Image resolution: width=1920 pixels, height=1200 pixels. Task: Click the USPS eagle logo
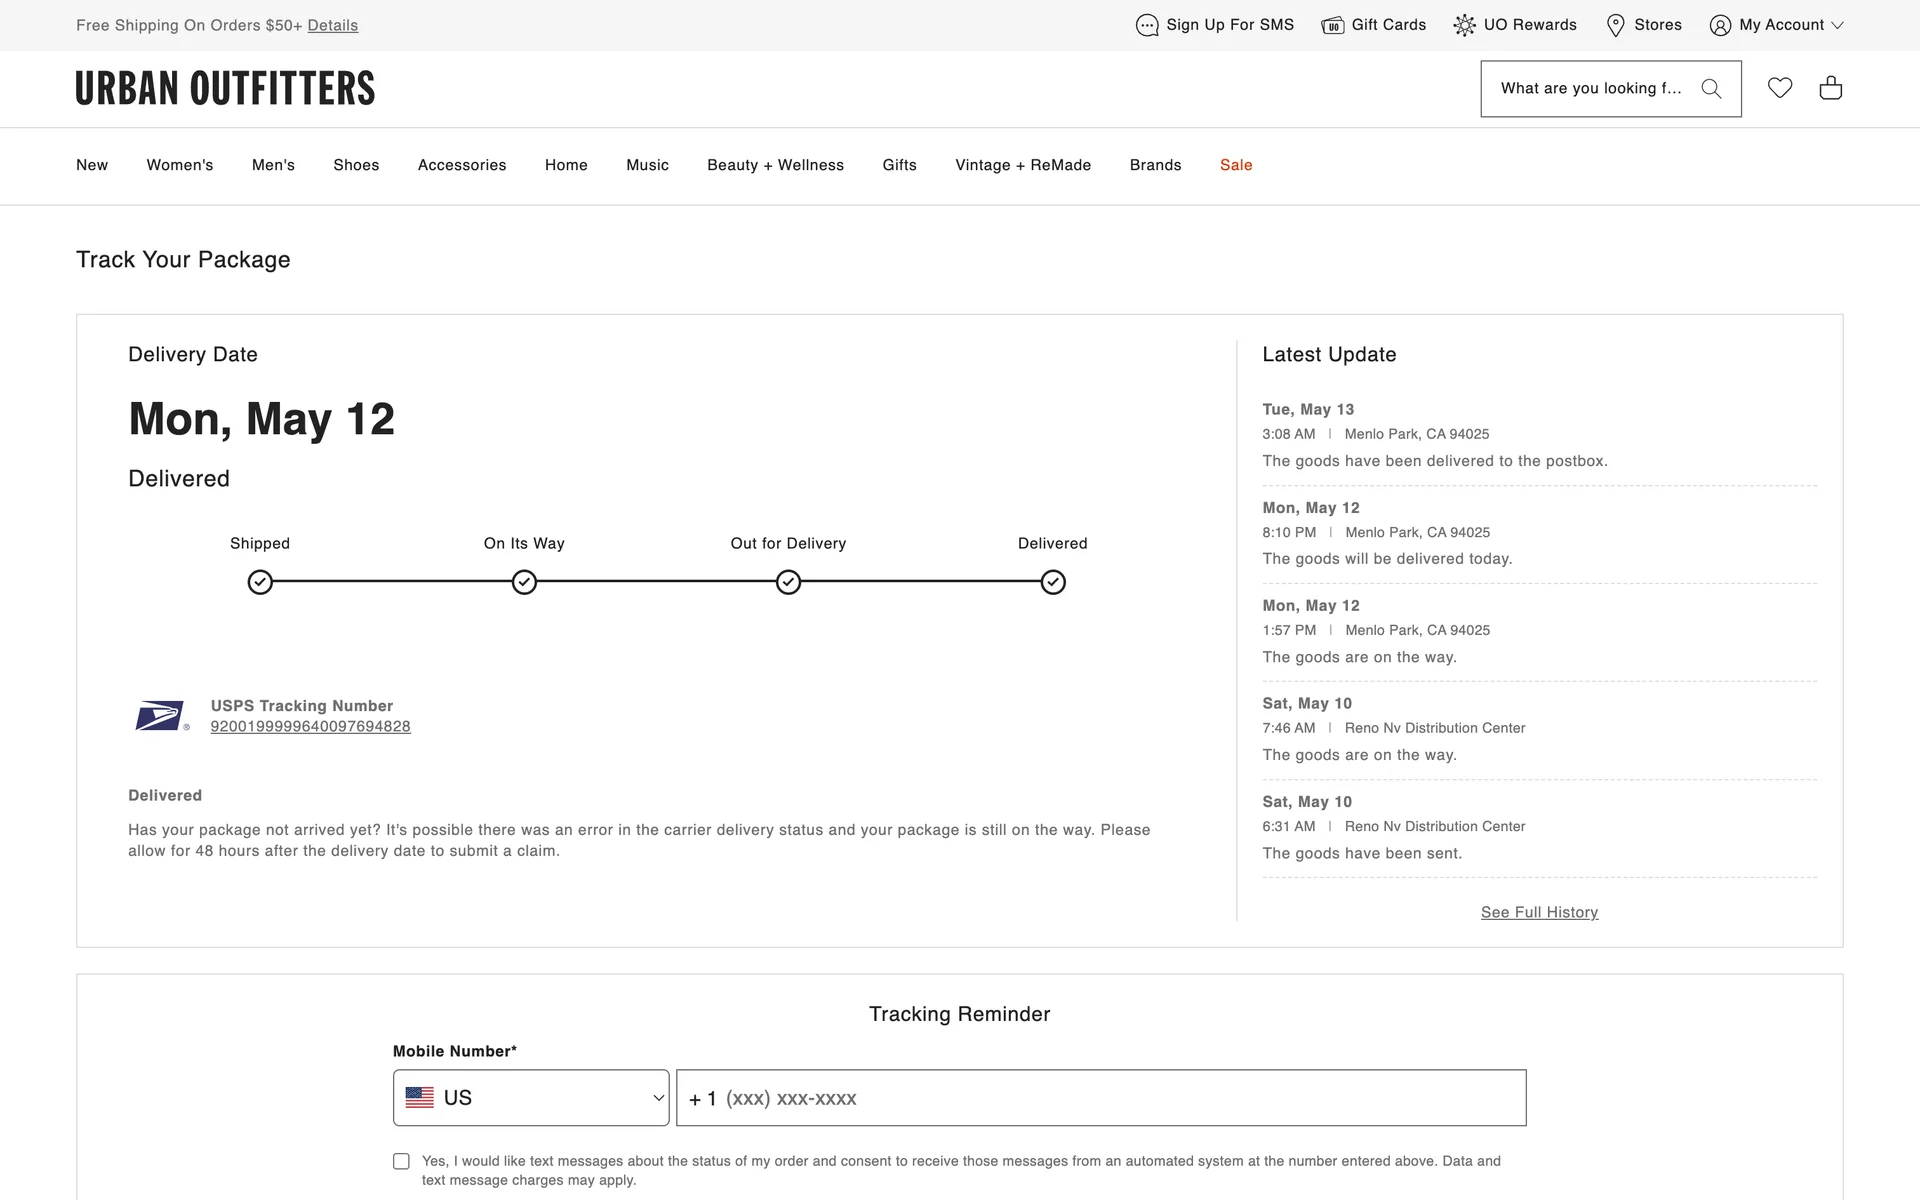coord(160,716)
